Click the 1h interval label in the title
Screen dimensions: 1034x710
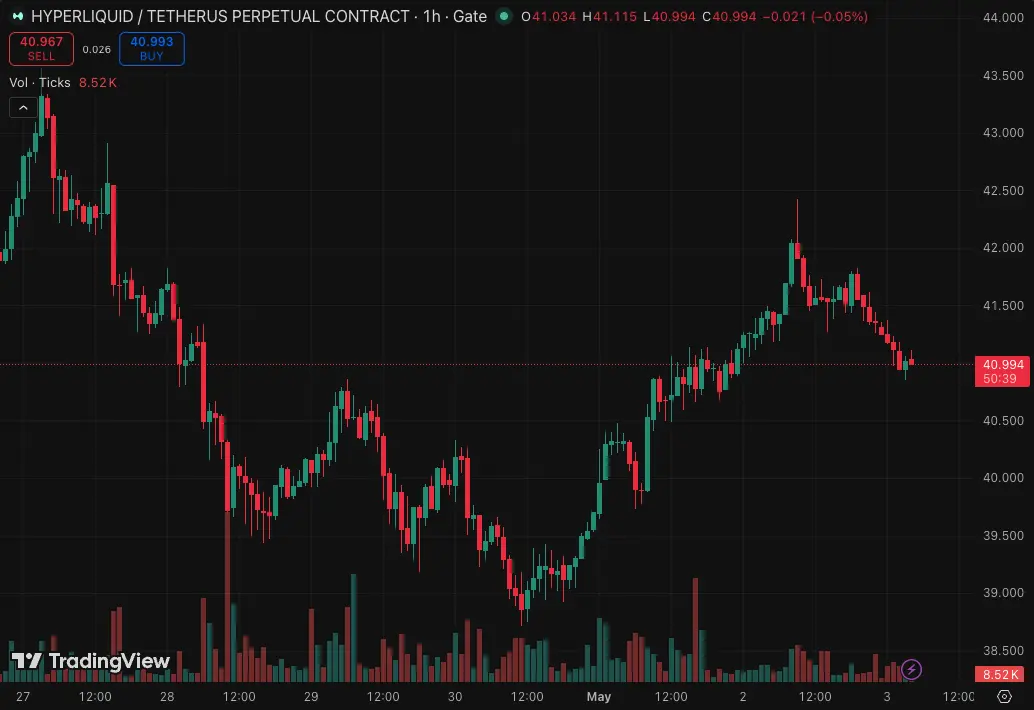[x=432, y=16]
